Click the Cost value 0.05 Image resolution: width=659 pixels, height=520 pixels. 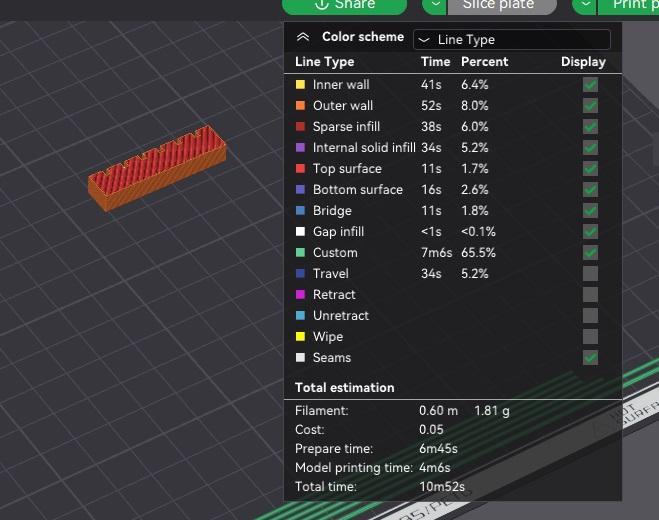pos(431,430)
